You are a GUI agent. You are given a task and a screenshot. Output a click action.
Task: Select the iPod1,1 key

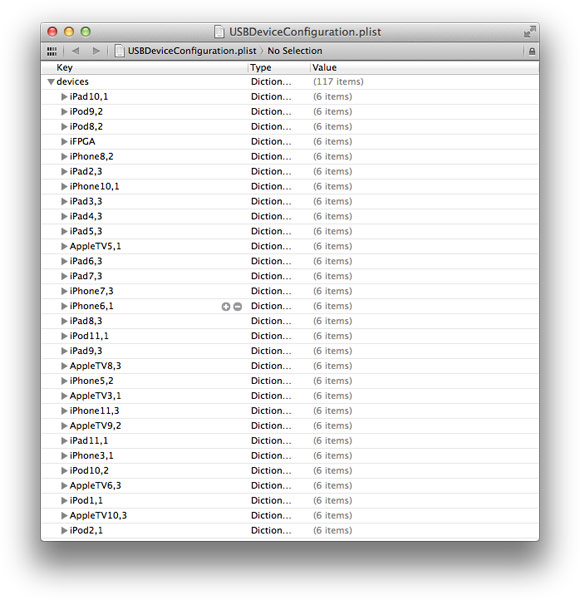(86, 501)
